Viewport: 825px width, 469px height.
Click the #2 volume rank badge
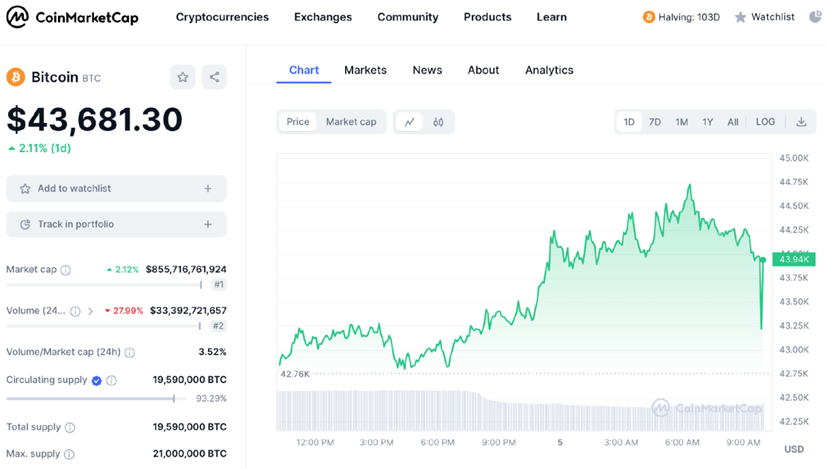[218, 326]
